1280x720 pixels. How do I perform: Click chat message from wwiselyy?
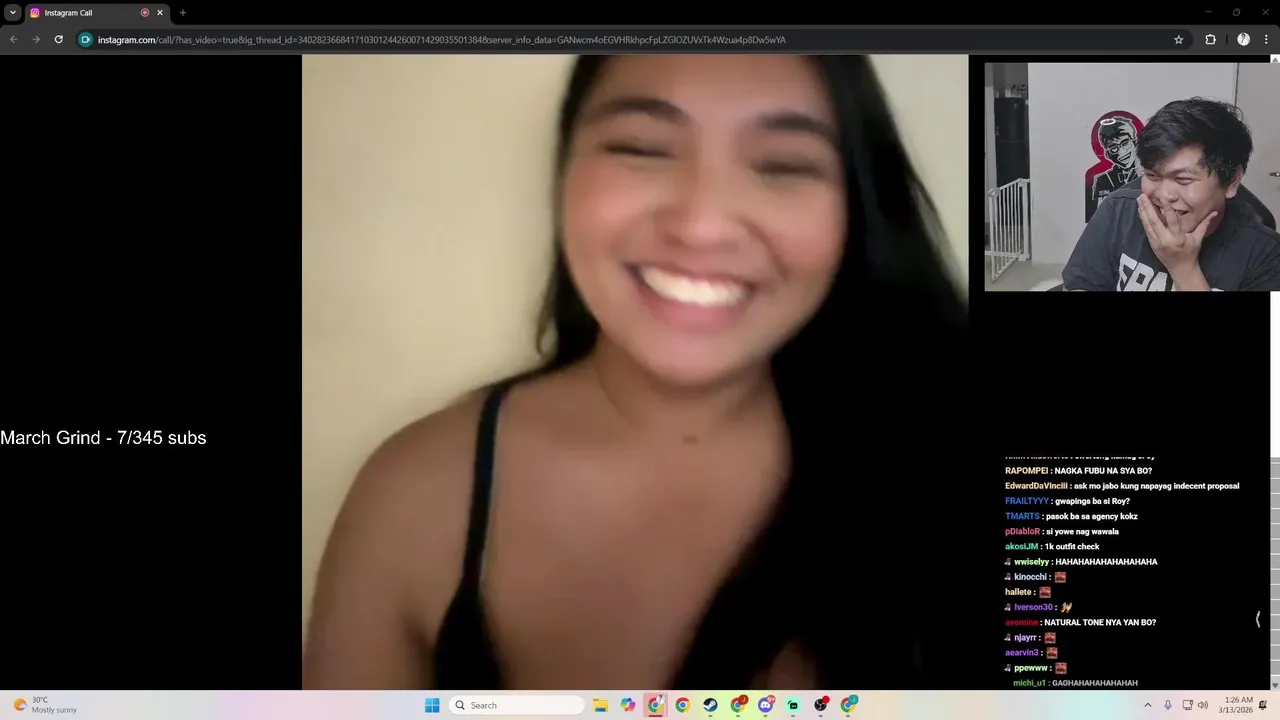(1081, 562)
